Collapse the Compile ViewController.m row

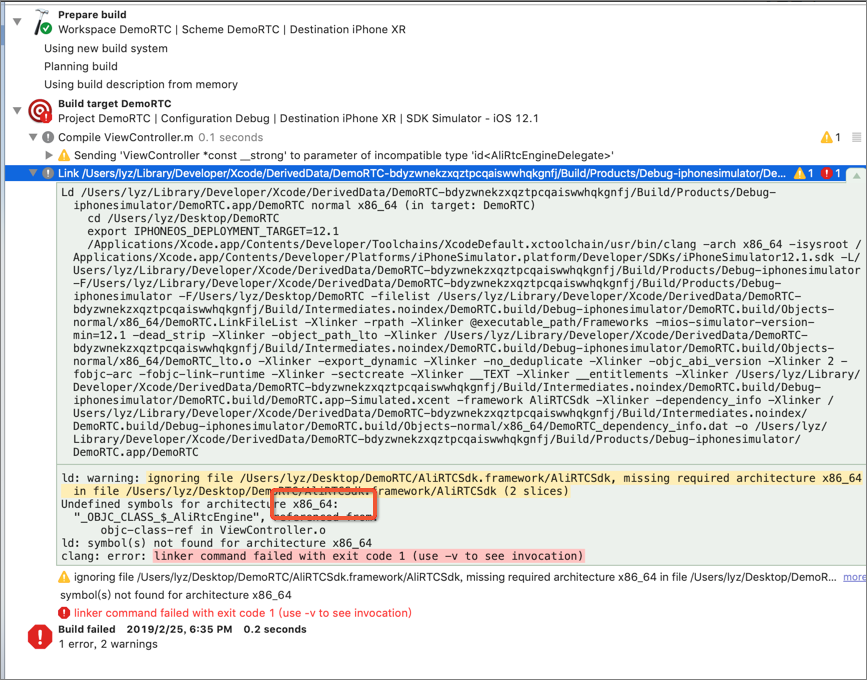coord(33,137)
